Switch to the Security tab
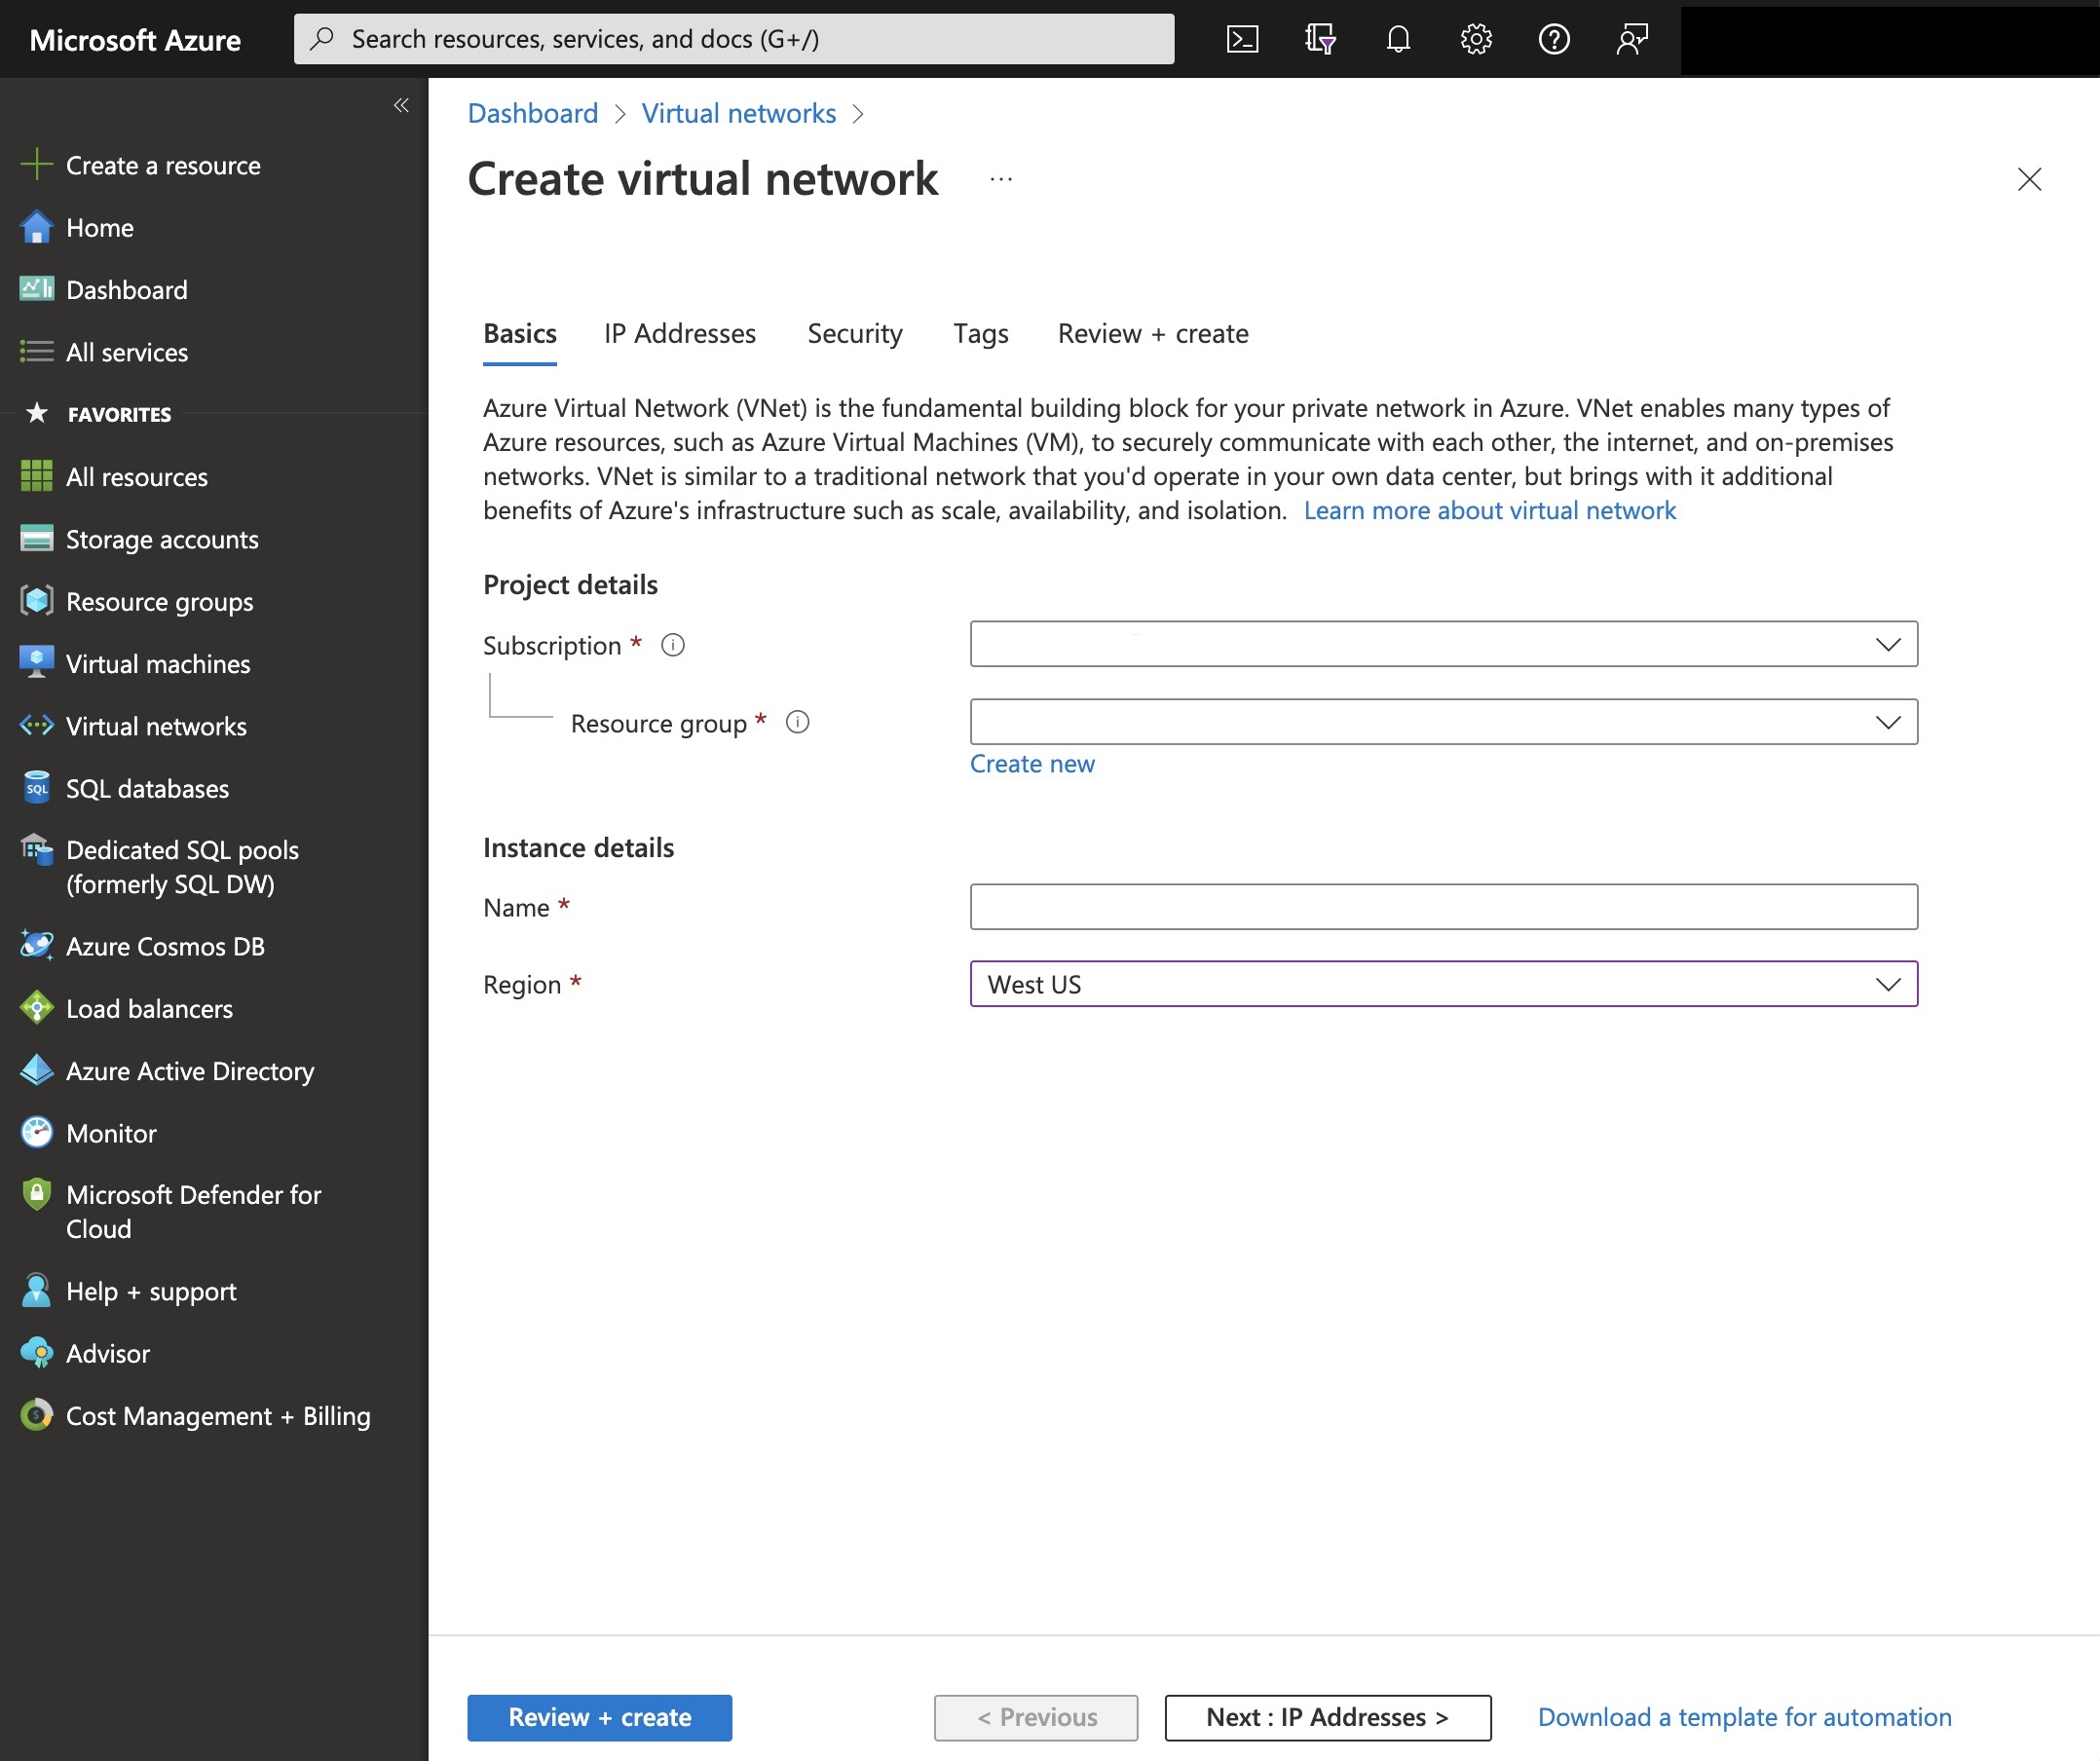The height and width of the screenshot is (1761, 2100). [855, 333]
